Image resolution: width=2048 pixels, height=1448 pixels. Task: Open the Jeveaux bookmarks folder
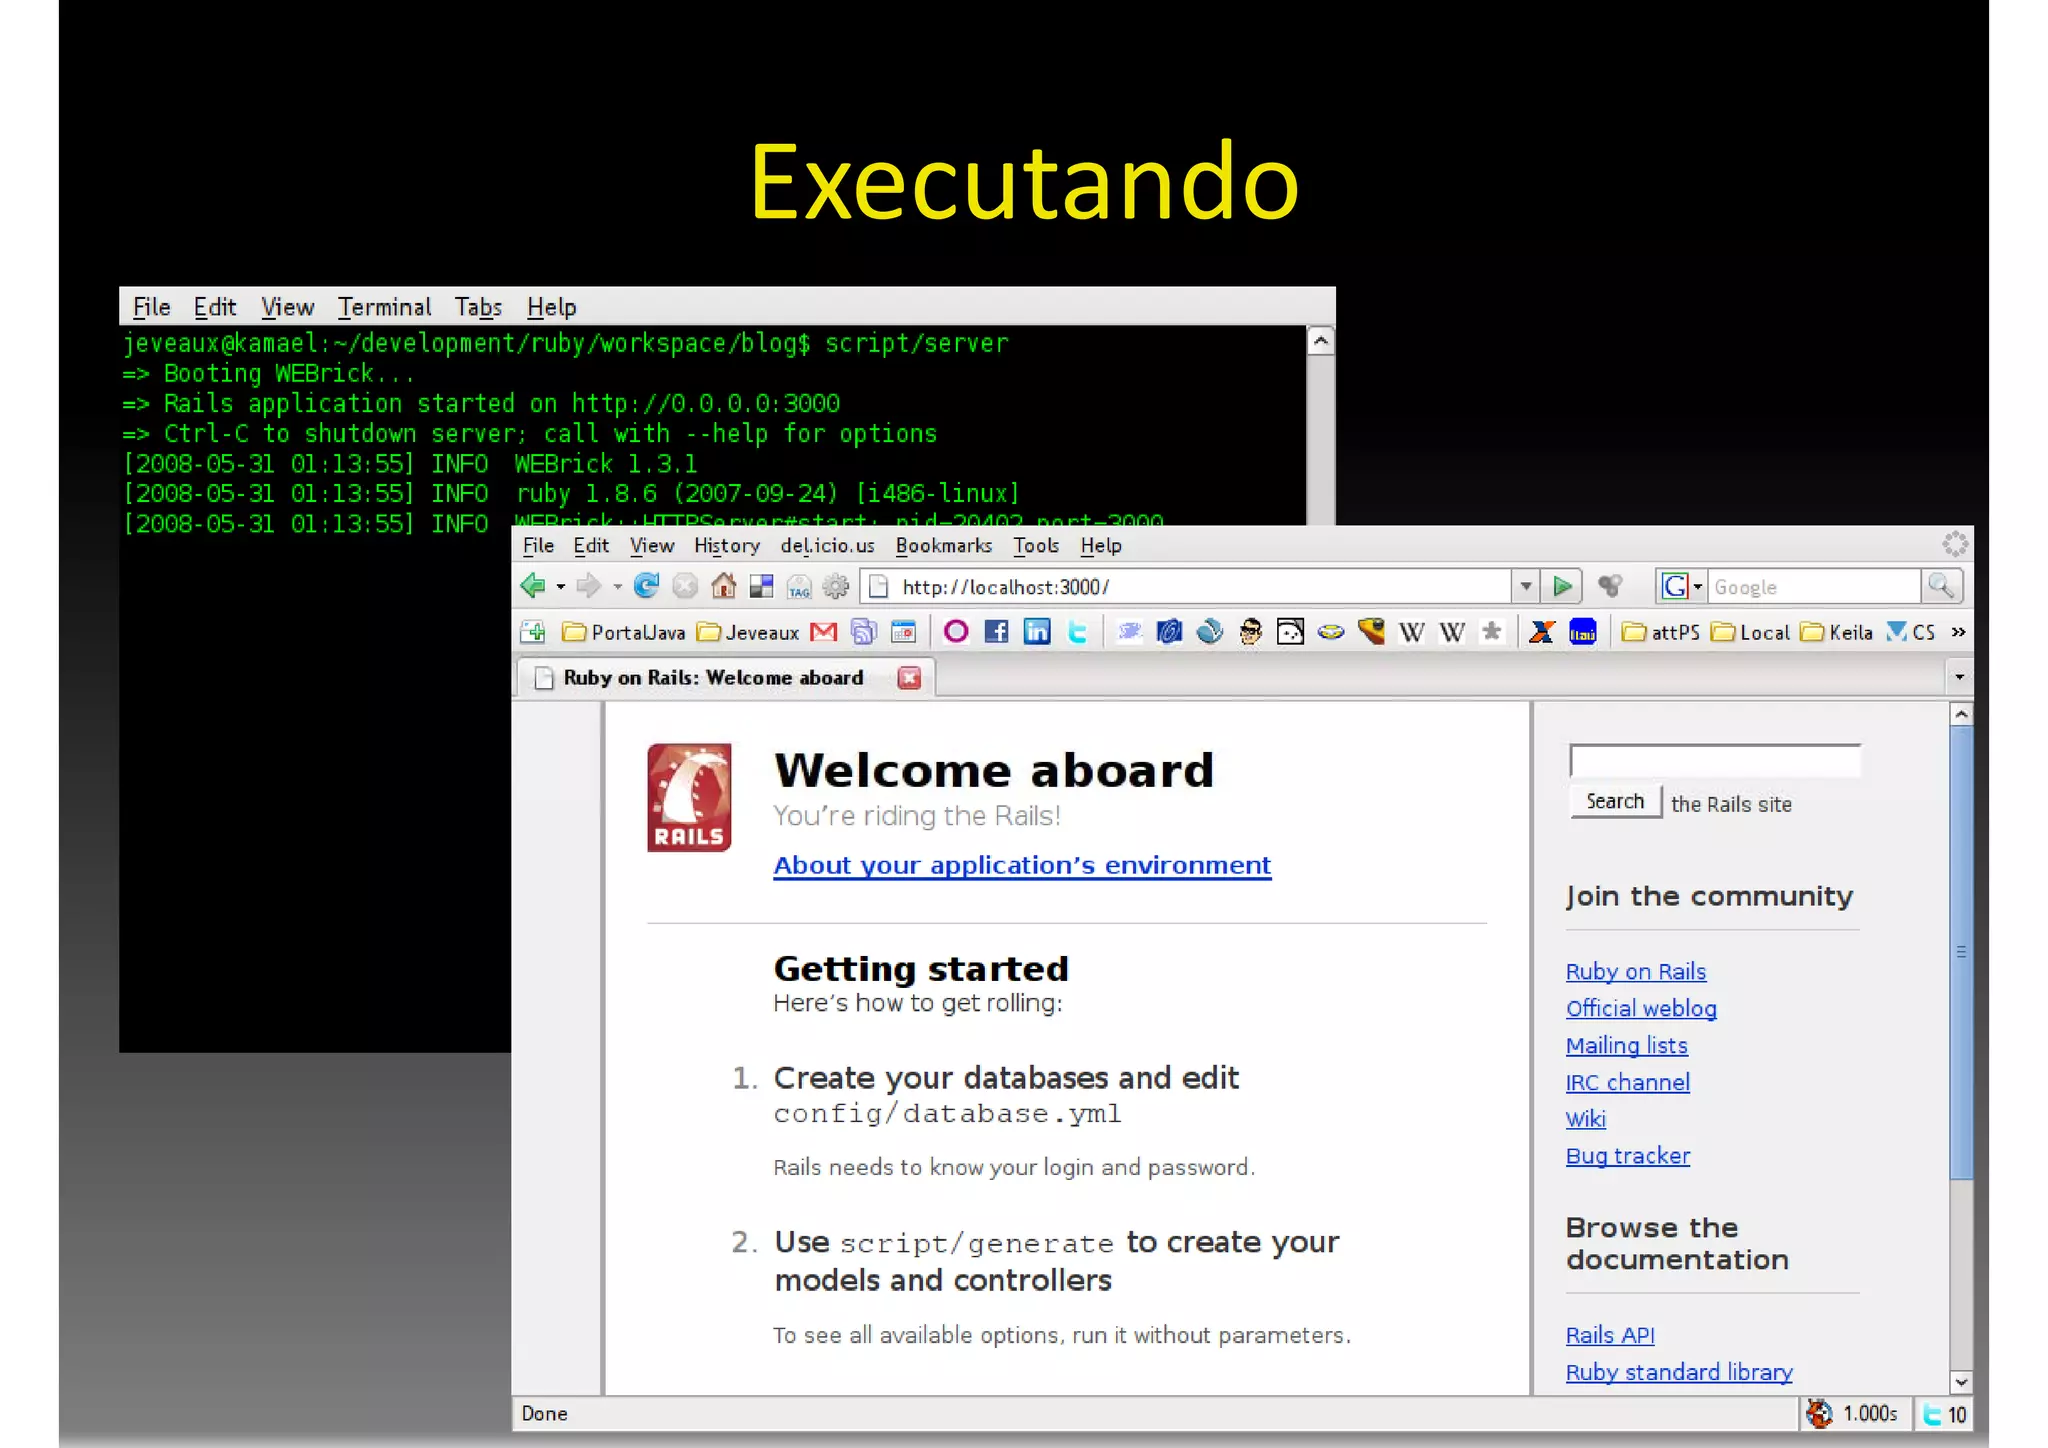point(748,632)
